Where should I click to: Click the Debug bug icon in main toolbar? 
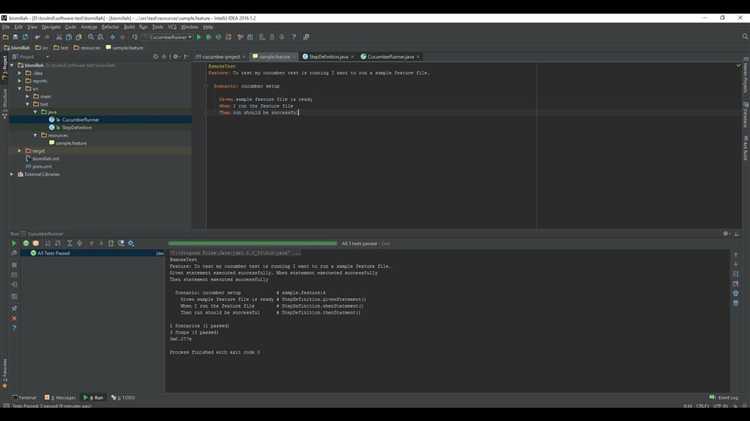(209, 37)
